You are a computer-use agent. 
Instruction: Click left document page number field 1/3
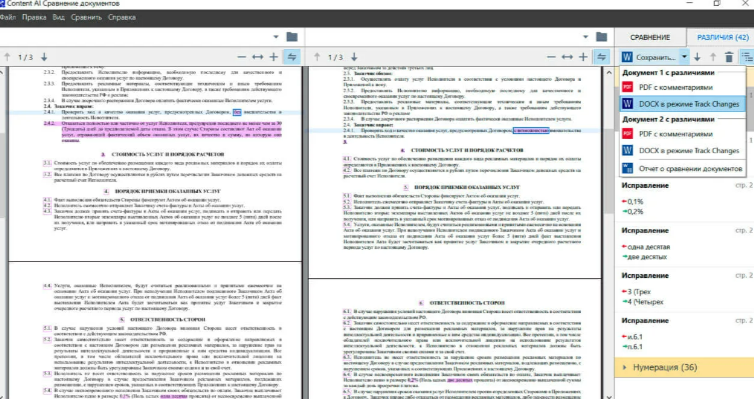click(x=25, y=57)
